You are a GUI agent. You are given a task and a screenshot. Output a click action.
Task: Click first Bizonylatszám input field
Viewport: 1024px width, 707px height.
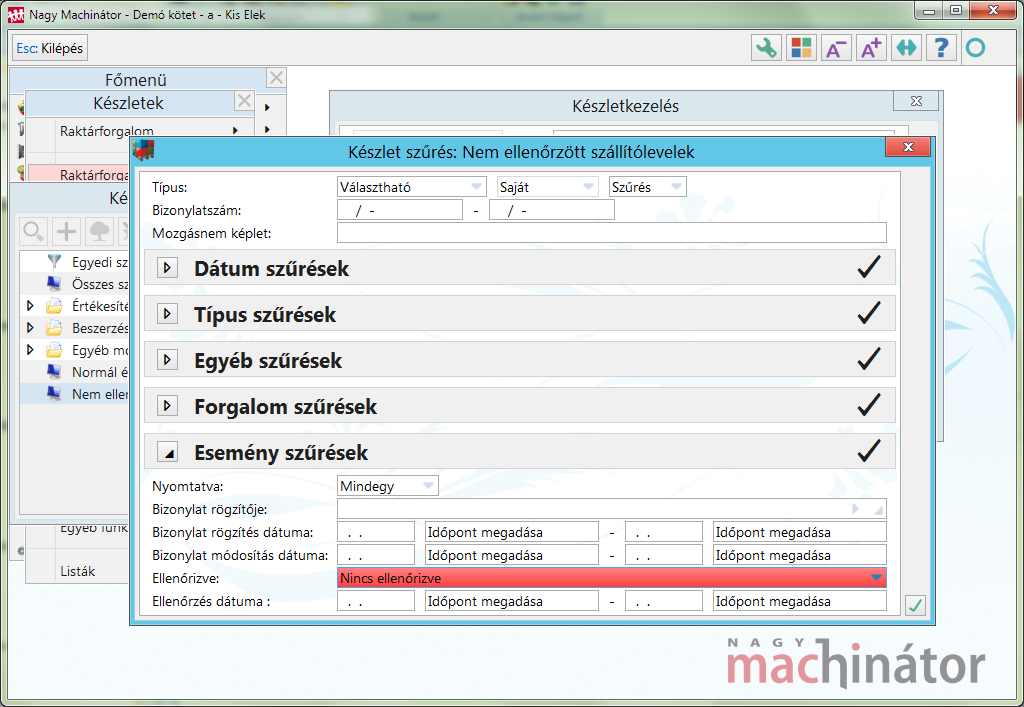click(400, 210)
